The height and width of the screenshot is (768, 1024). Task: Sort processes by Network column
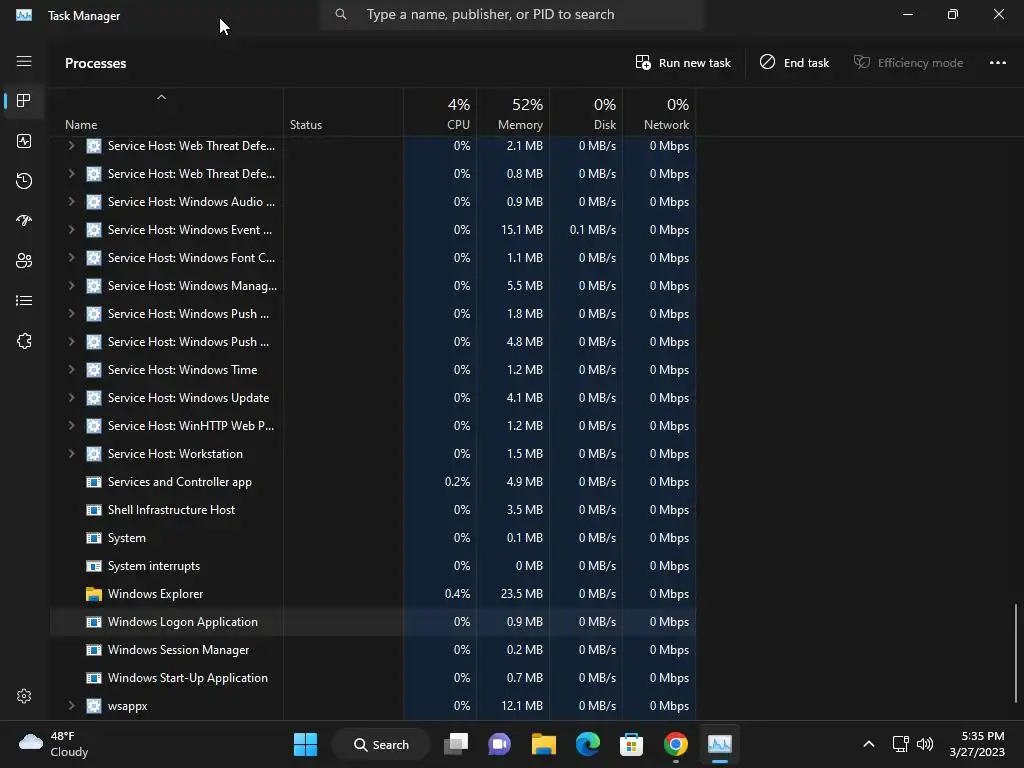pyautogui.click(x=660, y=112)
